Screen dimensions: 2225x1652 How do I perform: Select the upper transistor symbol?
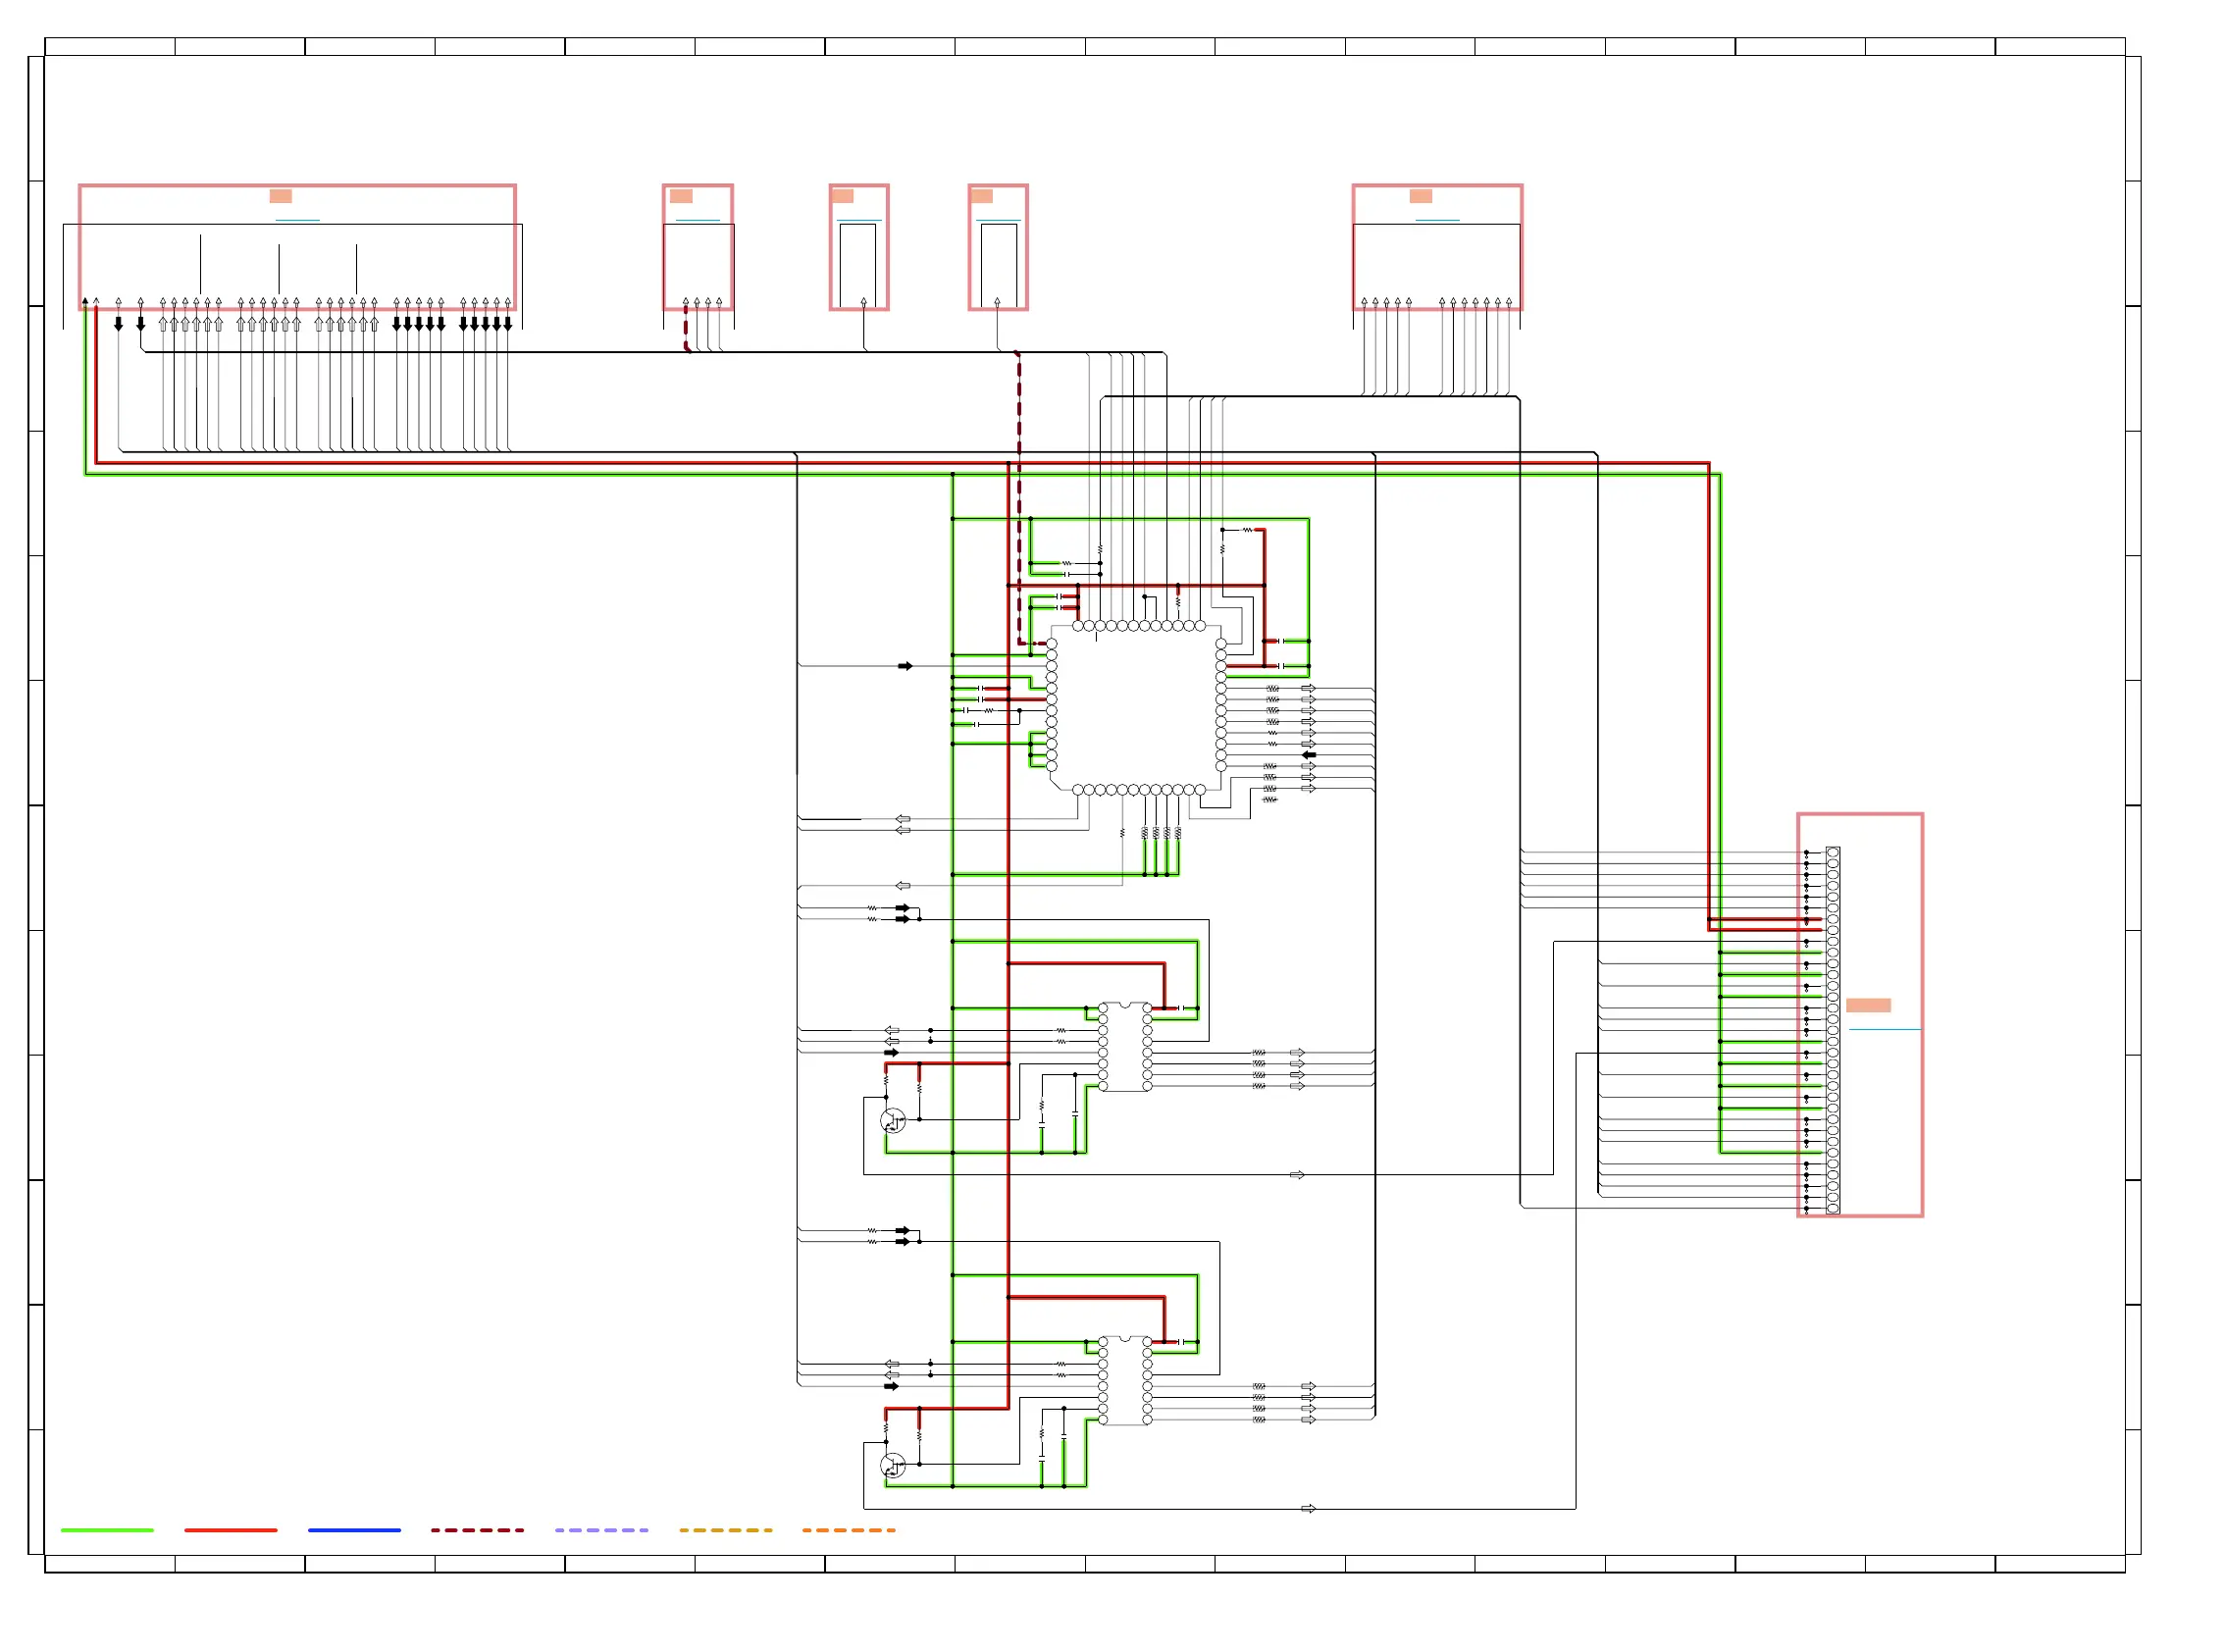coord(893,1121)
